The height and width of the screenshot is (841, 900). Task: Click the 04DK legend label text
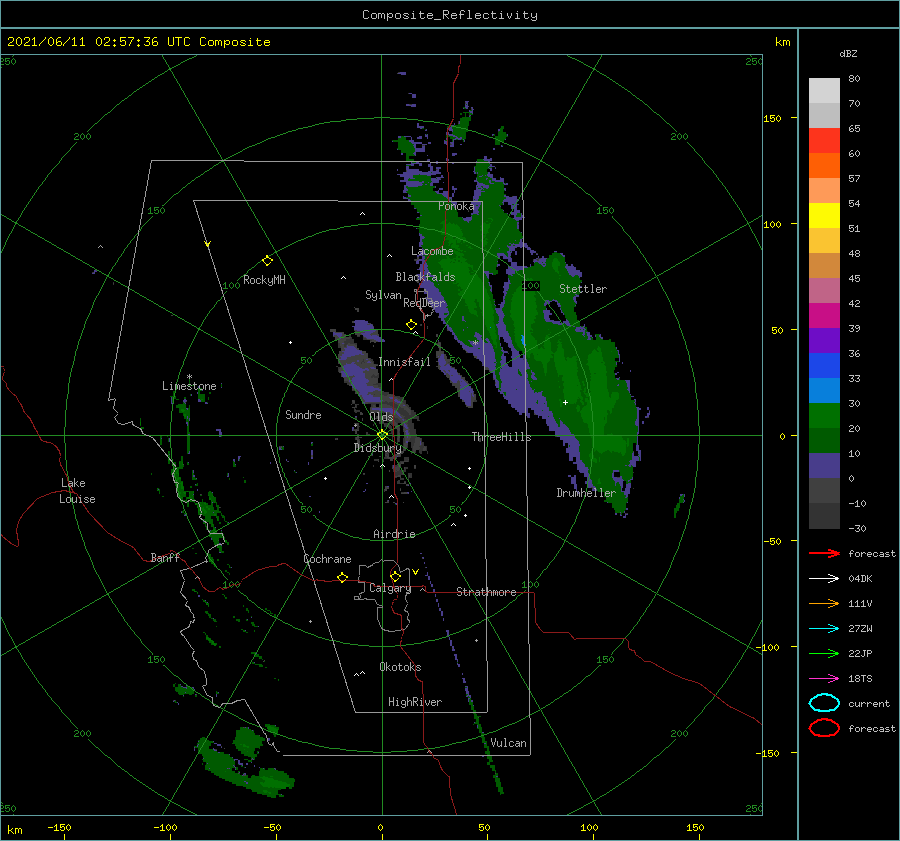click(860, 579)
